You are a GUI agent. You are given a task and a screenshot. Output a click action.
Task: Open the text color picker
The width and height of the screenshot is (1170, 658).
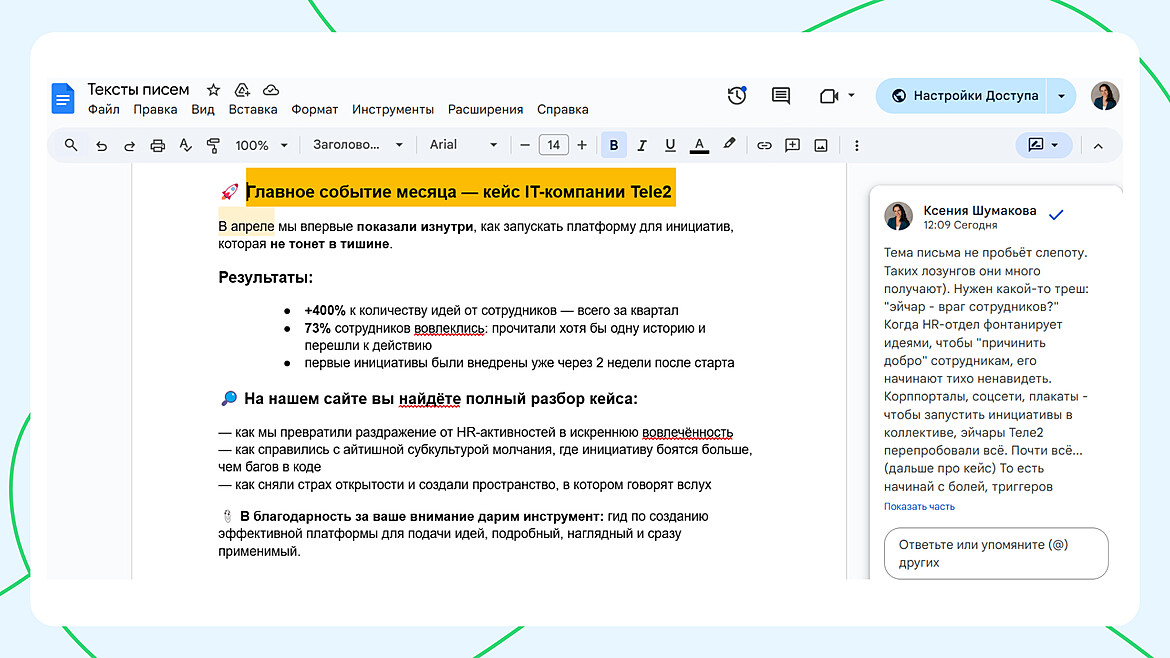(x=699, y=146)
